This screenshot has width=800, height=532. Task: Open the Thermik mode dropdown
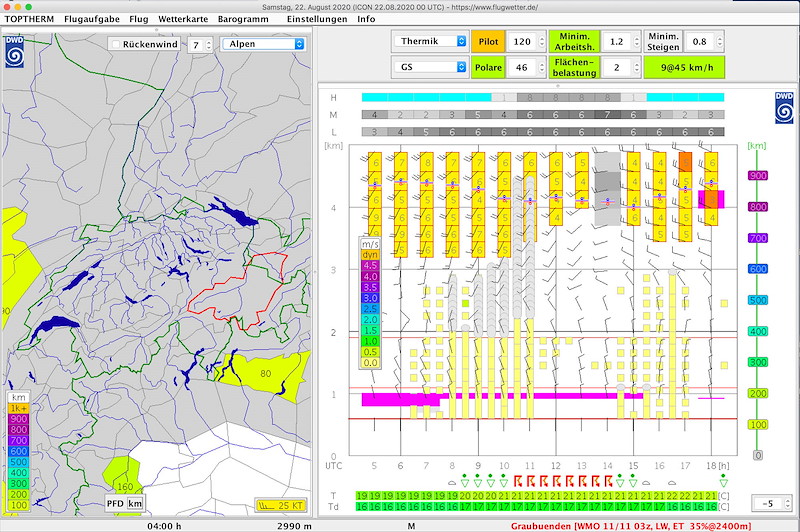click(x=431, y=41)
